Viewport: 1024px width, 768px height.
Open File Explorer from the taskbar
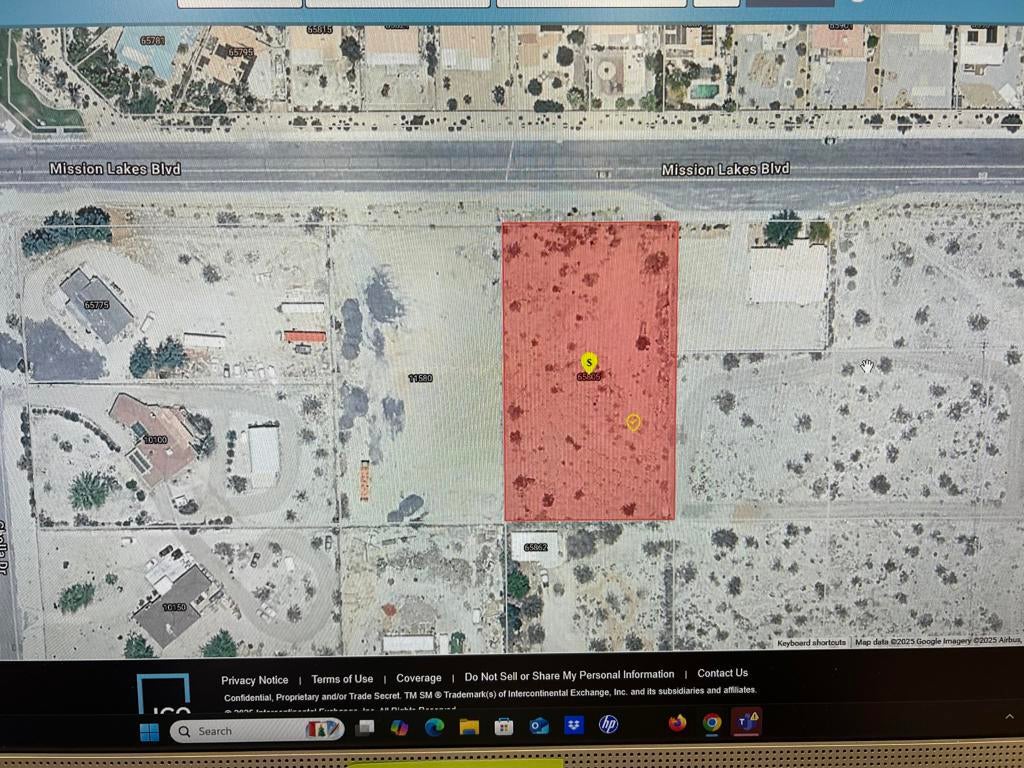coord(469,727)
